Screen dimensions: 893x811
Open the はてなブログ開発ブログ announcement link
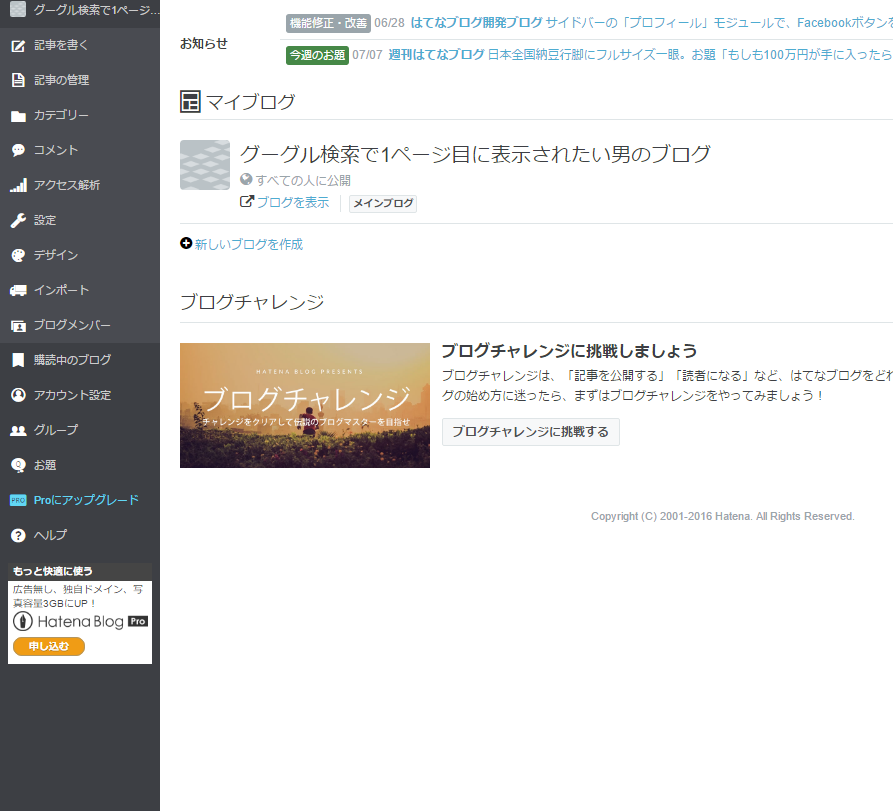[x=476, y=23]
